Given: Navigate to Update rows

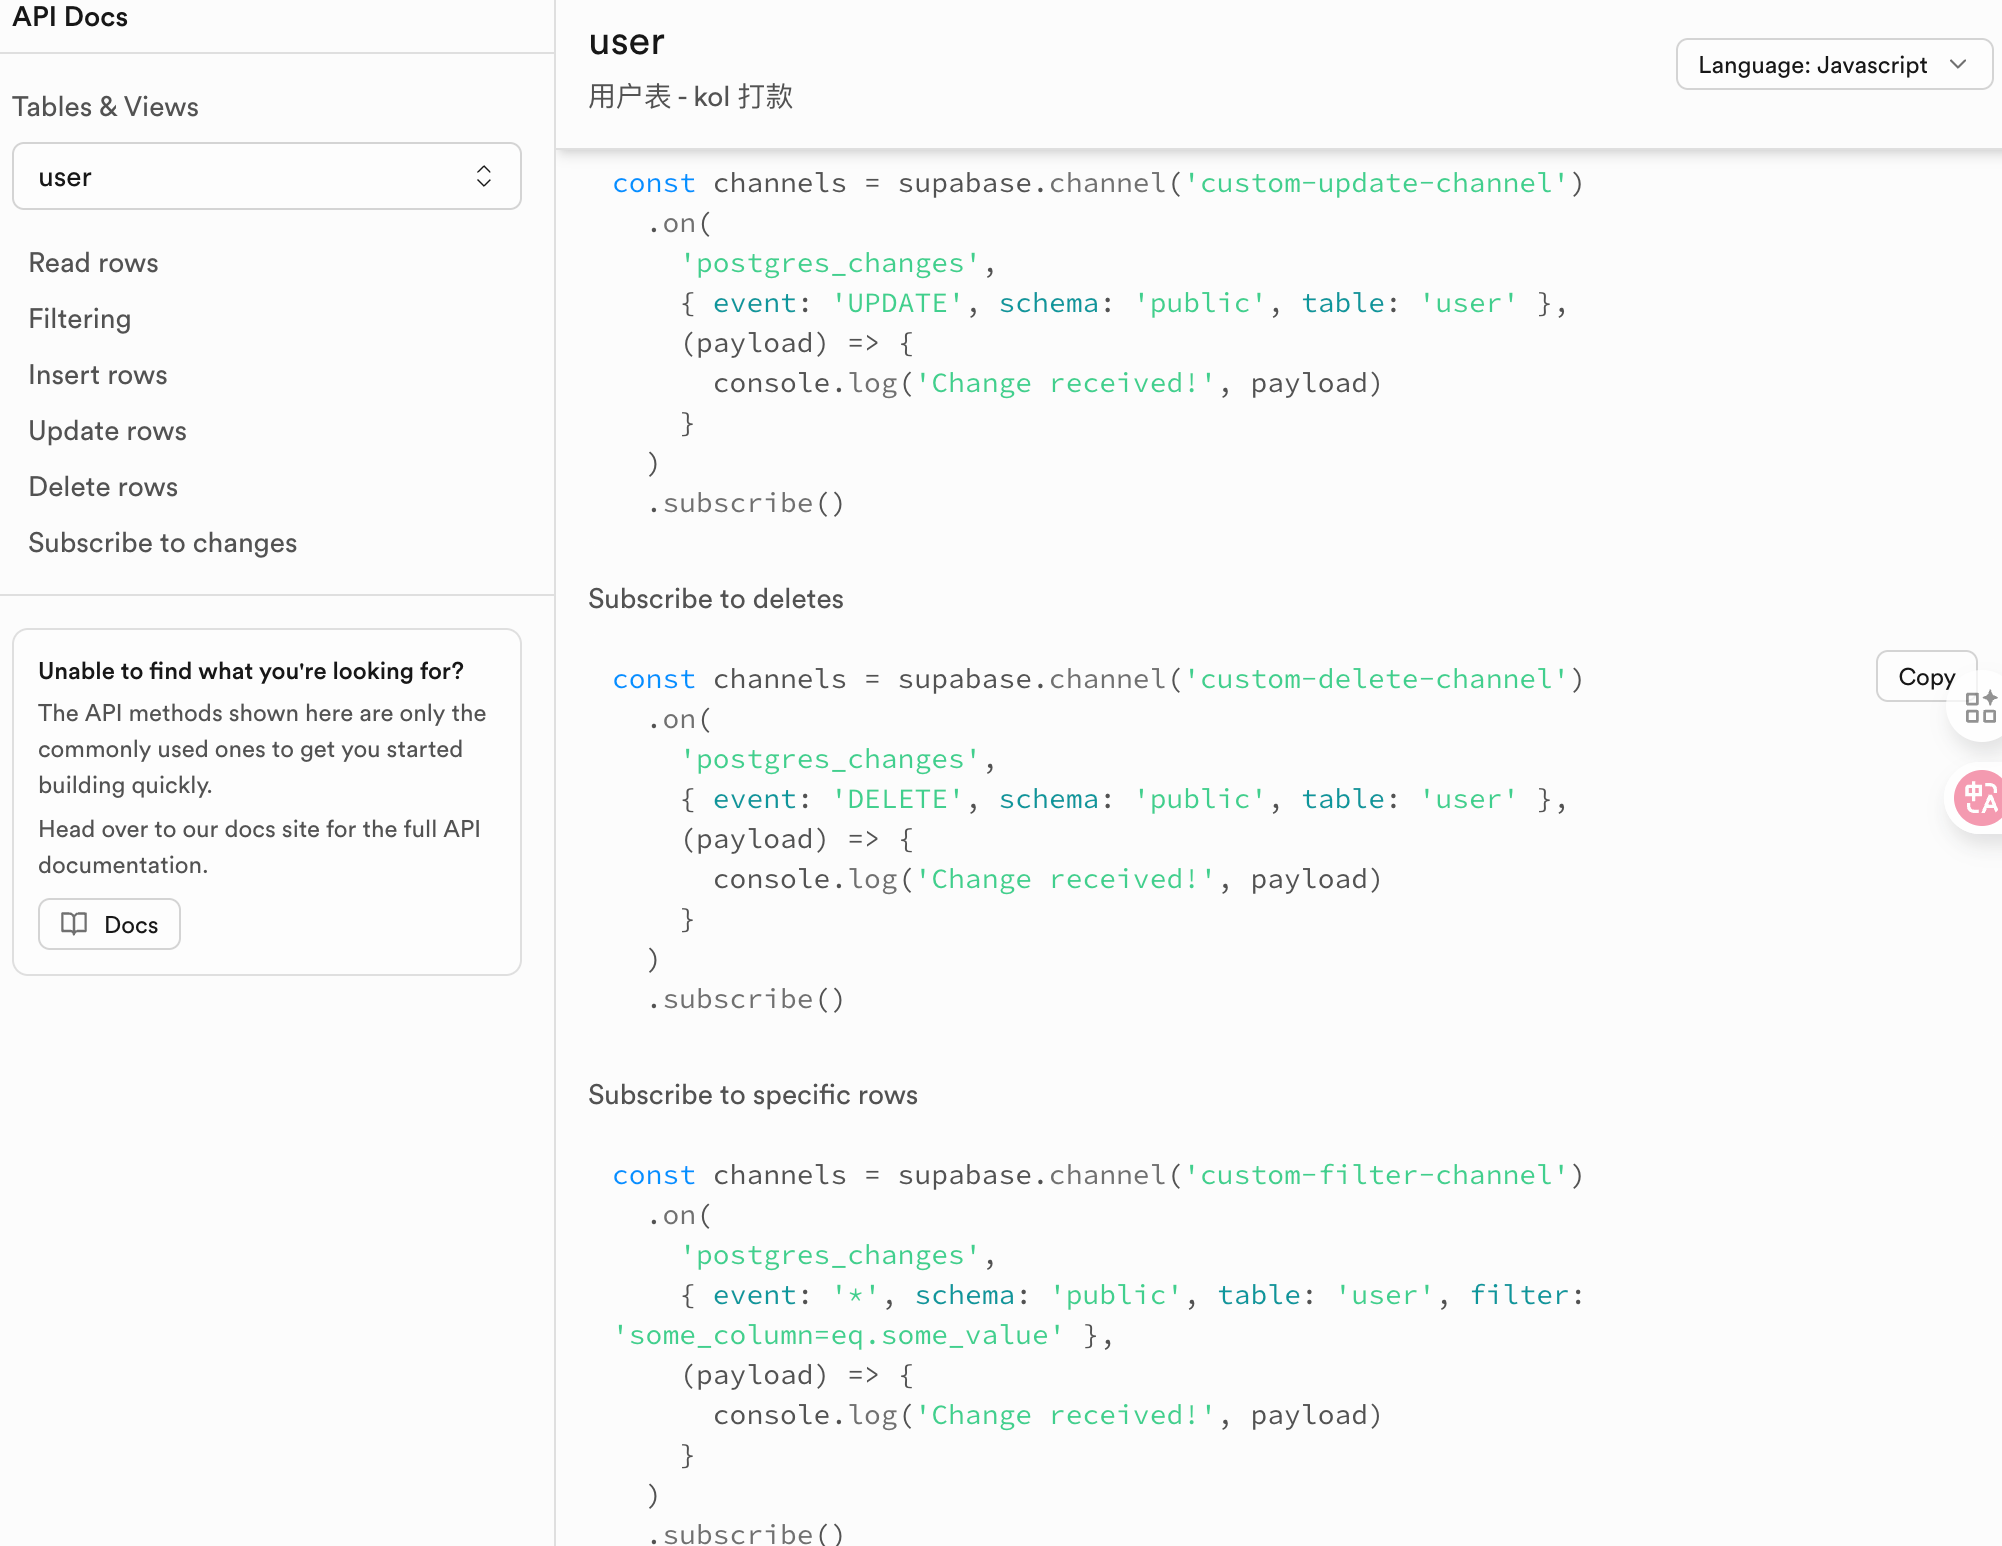Looking at the screenshot, I should click(107, 431).
